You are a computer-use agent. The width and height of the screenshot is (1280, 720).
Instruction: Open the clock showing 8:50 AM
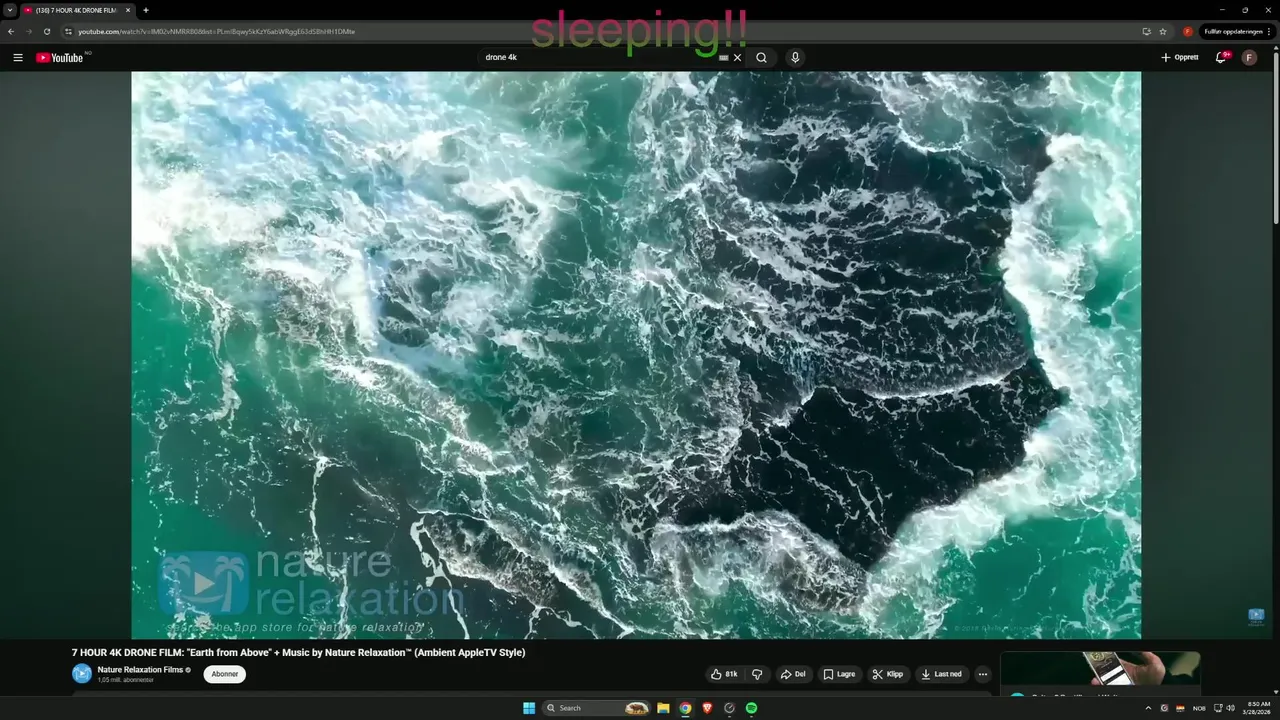pos(1258,708)
